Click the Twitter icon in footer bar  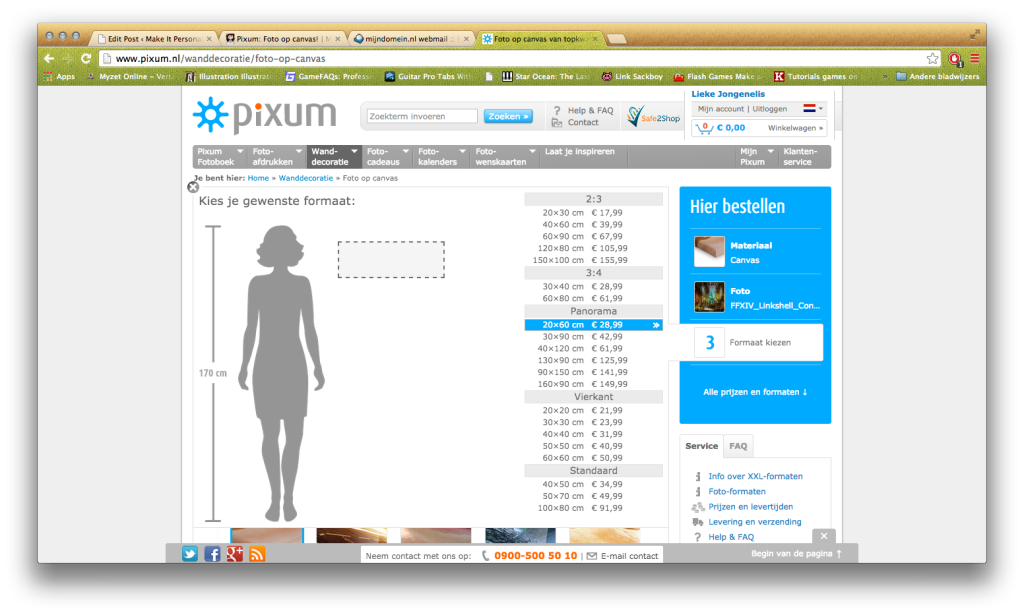[190, 554]
